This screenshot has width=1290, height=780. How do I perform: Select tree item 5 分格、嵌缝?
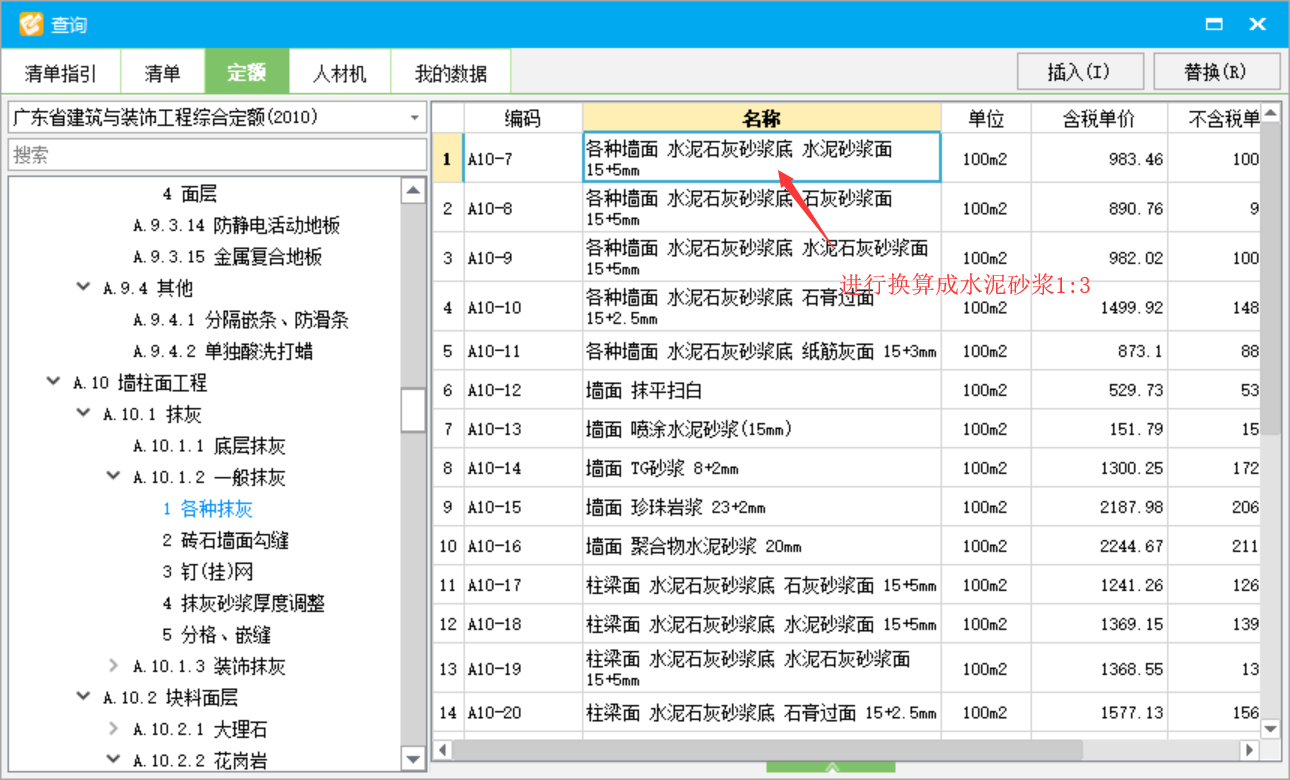pyautogui.click(x=217, y=635)
